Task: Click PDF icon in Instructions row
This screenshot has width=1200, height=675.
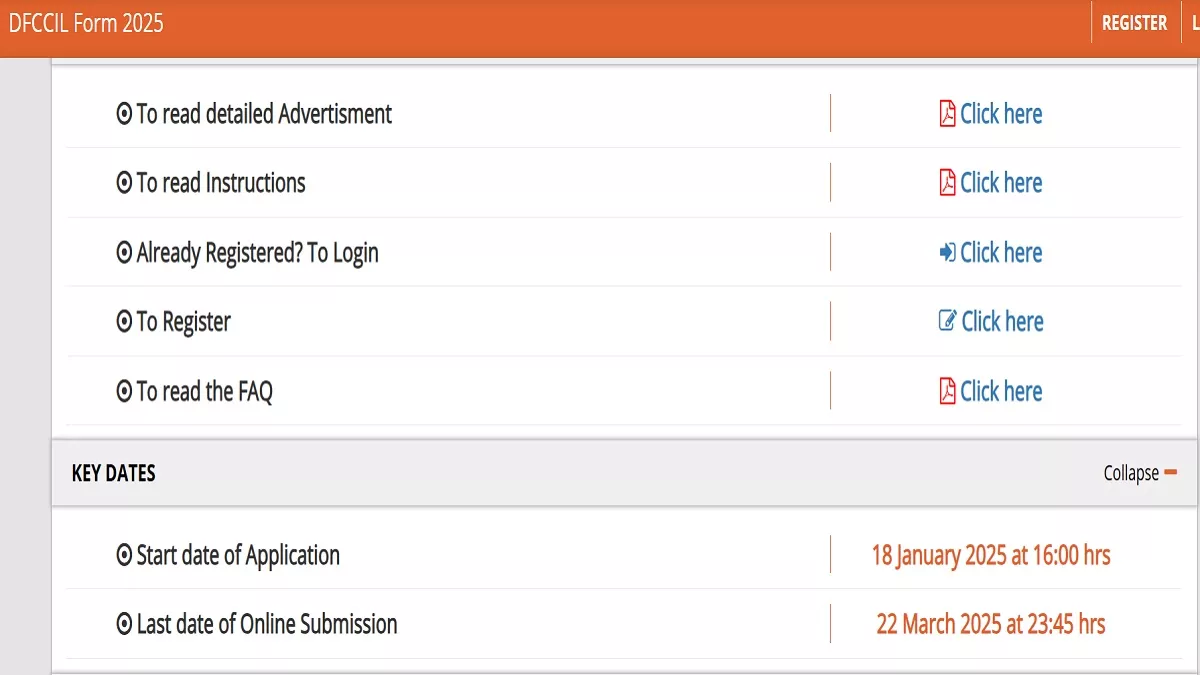Action: coord(947,183)
